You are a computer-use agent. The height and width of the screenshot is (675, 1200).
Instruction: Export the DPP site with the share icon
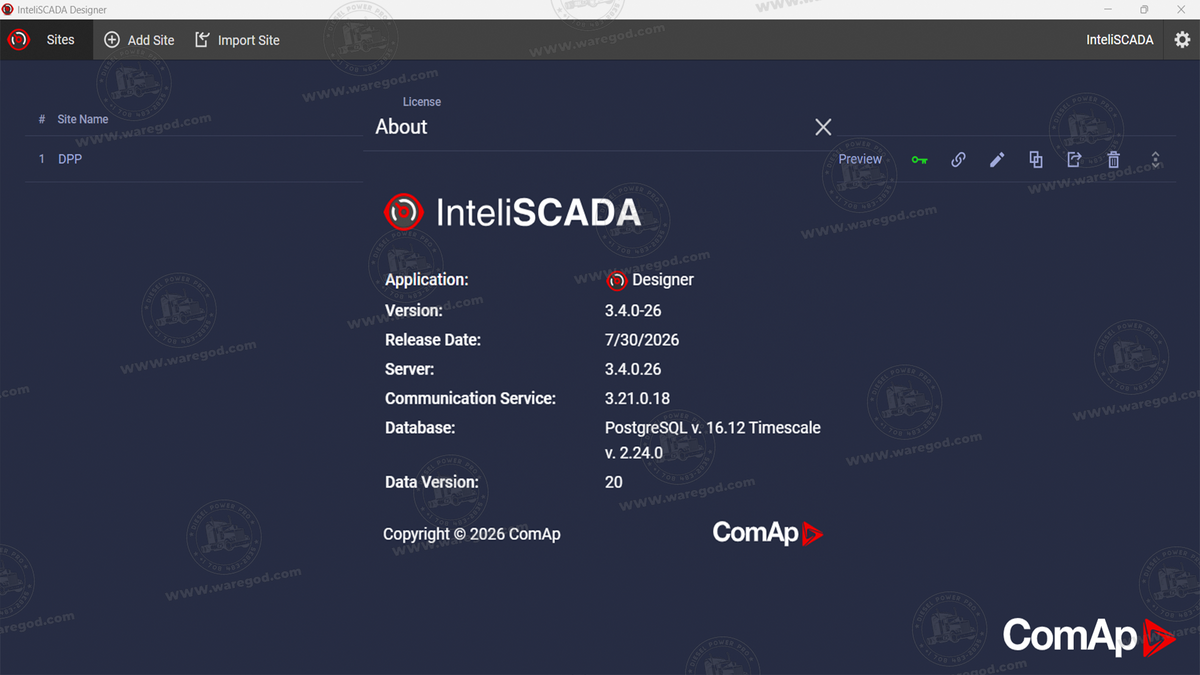pos(1075,159)
